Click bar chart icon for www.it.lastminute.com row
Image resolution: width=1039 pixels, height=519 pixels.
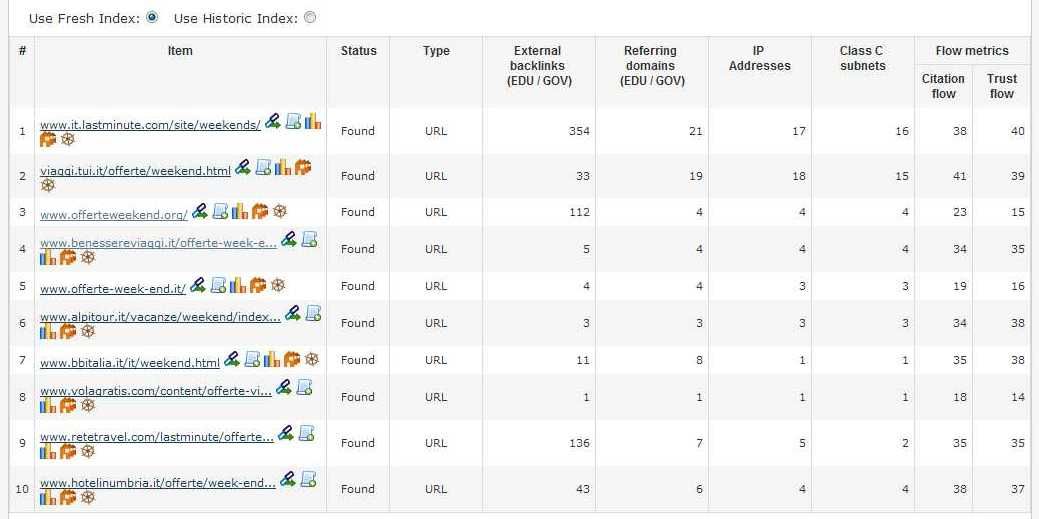pyautogui.click(x=313, y=121)
